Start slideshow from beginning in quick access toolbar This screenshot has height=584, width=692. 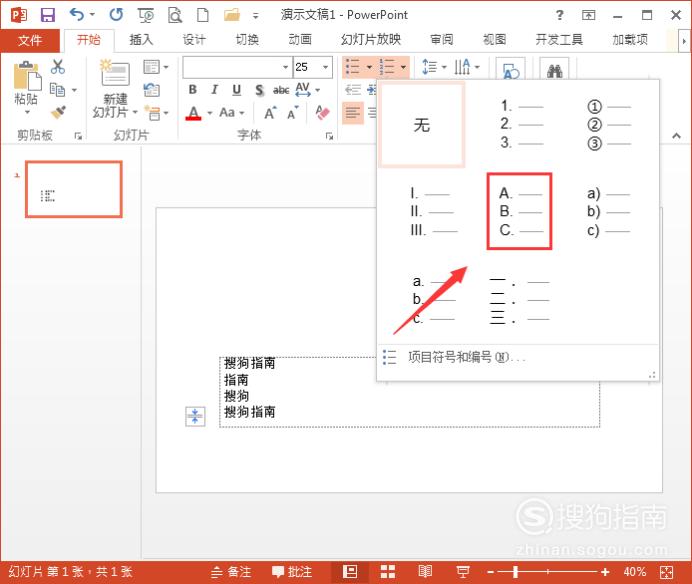click(x=146, y=15)
